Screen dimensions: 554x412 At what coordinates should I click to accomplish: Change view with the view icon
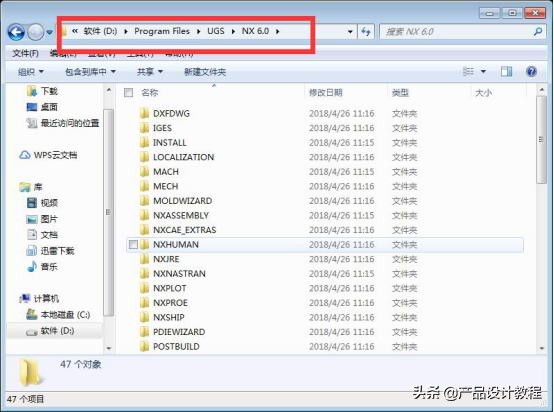tap(468, 72)
